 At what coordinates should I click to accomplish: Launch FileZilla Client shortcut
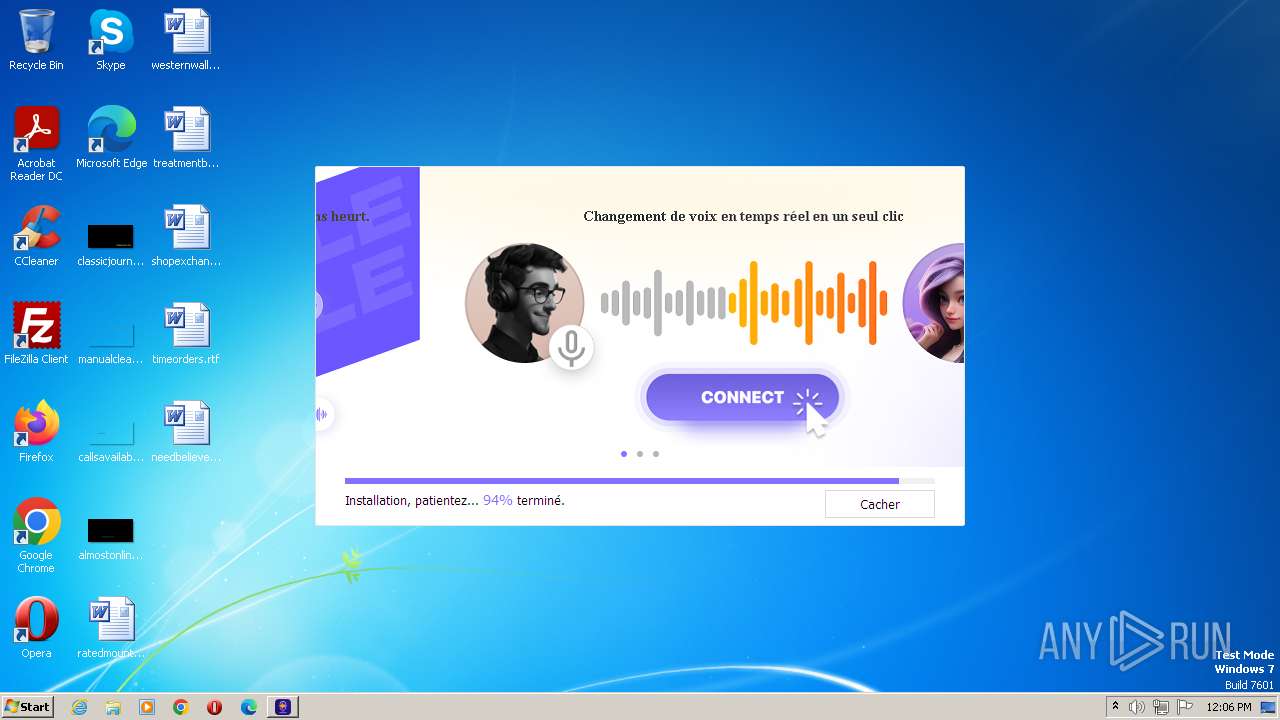36,334
